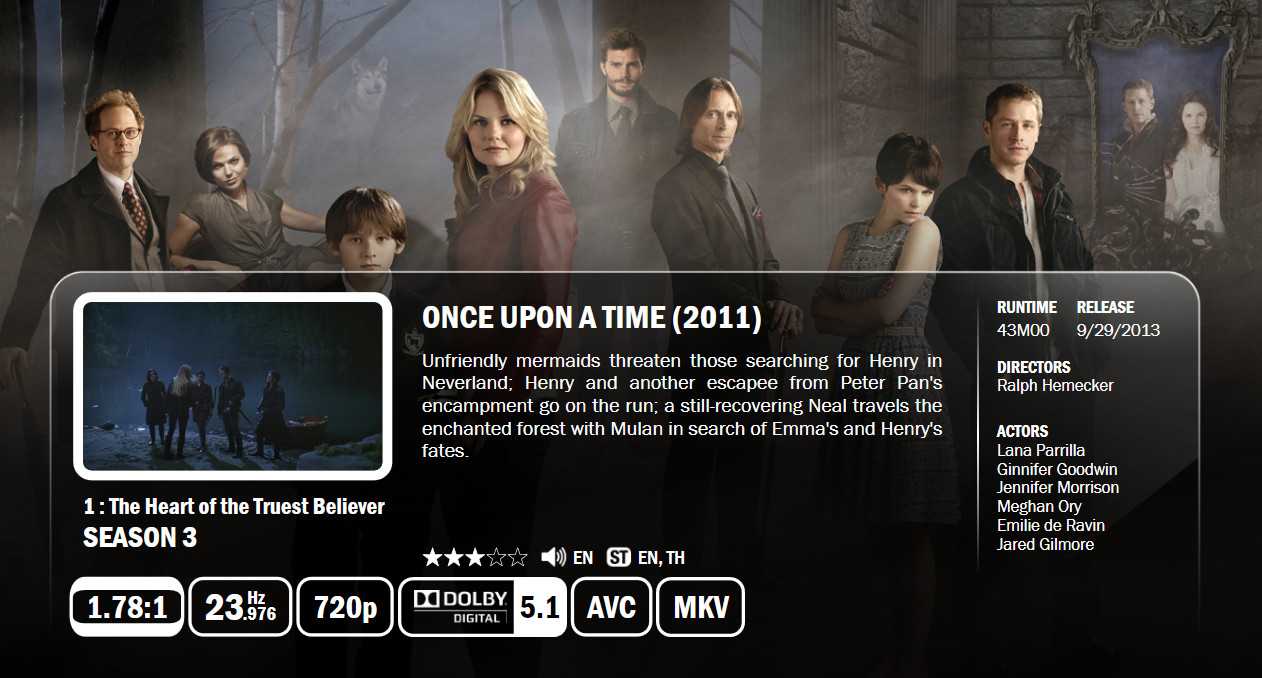Select actor Lana Parrilla
The height and width of the screenshot is (678, 1262).
point(1041,450)
